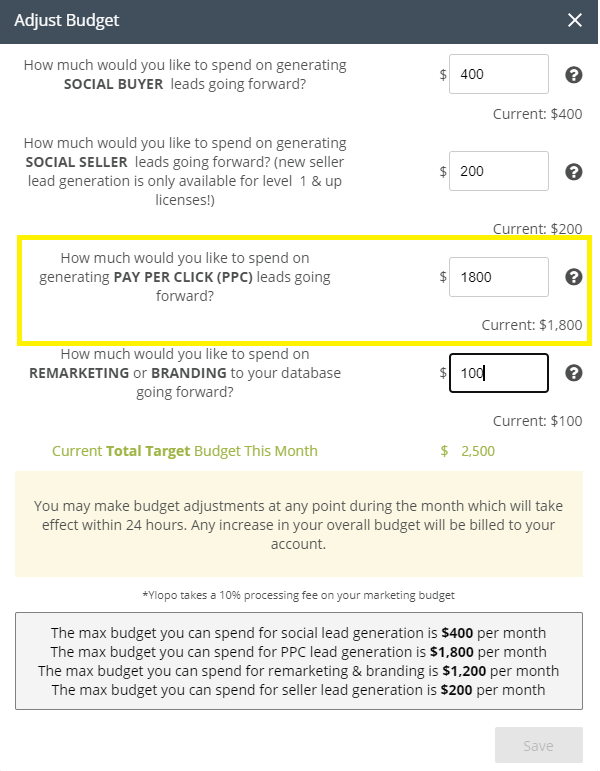Click the max budget limits info box
This screenshot has height=771, width=600.
coord(299,661)
